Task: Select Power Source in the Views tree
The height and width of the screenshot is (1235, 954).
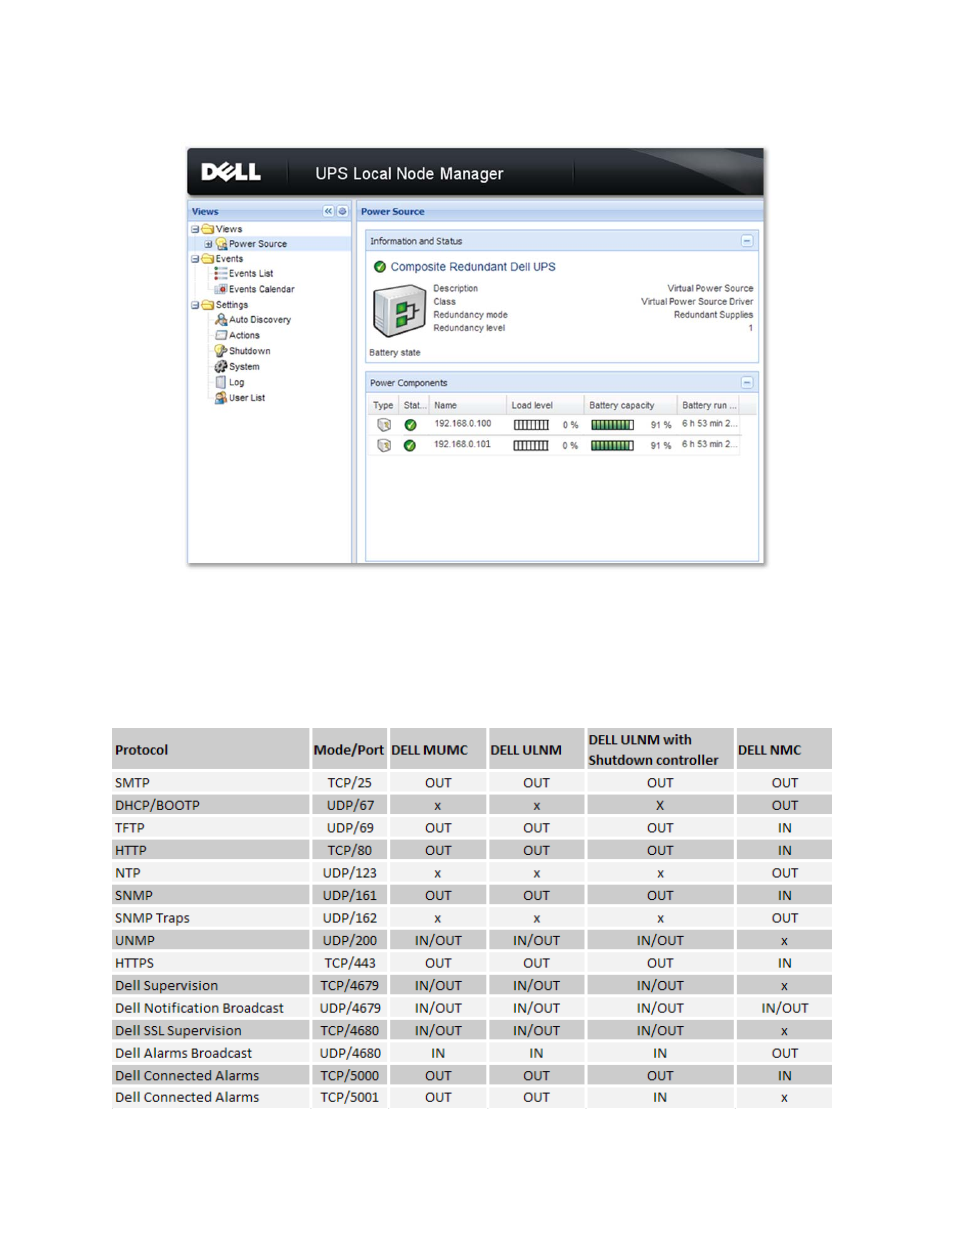Action: [x=258, y=244]
